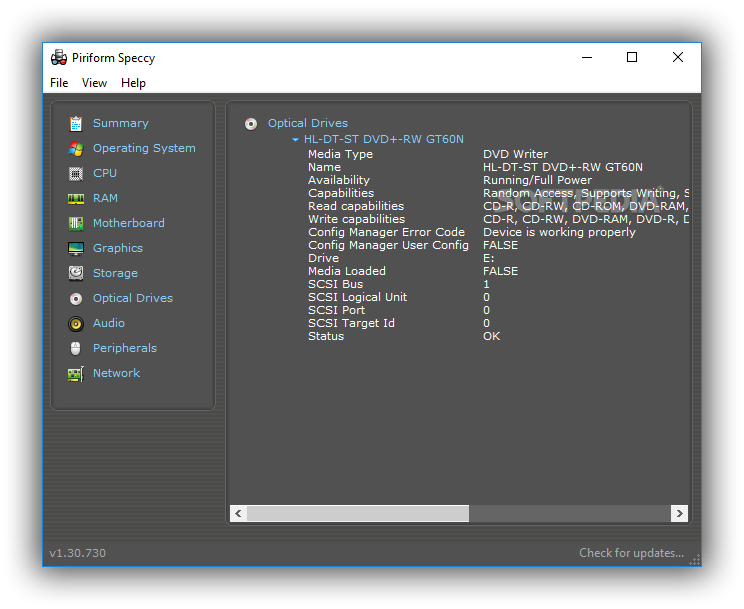Click the SCSI Target Id label
Screen dimensions: 744x609
351,323
